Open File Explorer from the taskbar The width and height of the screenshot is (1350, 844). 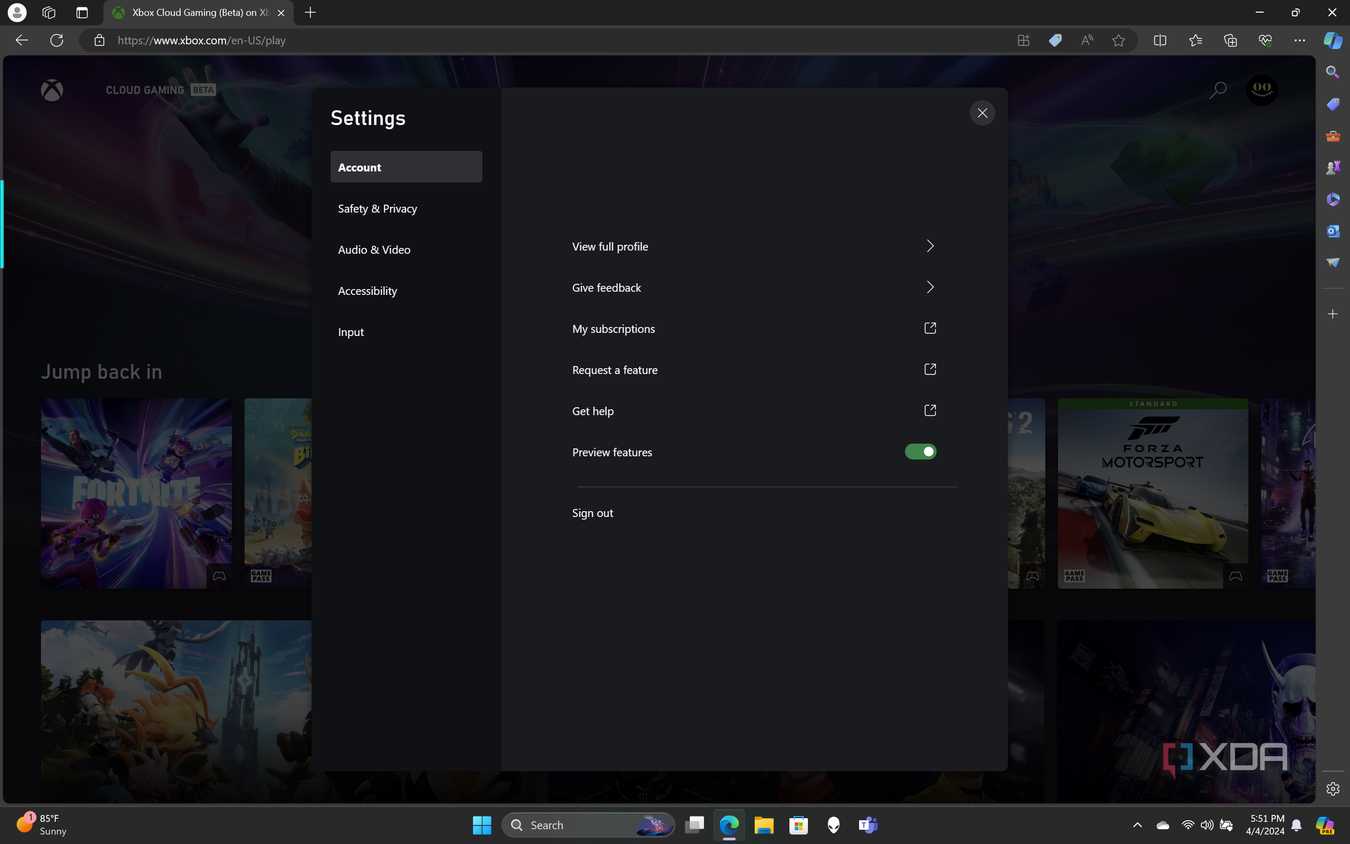click(x=764, y=825)
